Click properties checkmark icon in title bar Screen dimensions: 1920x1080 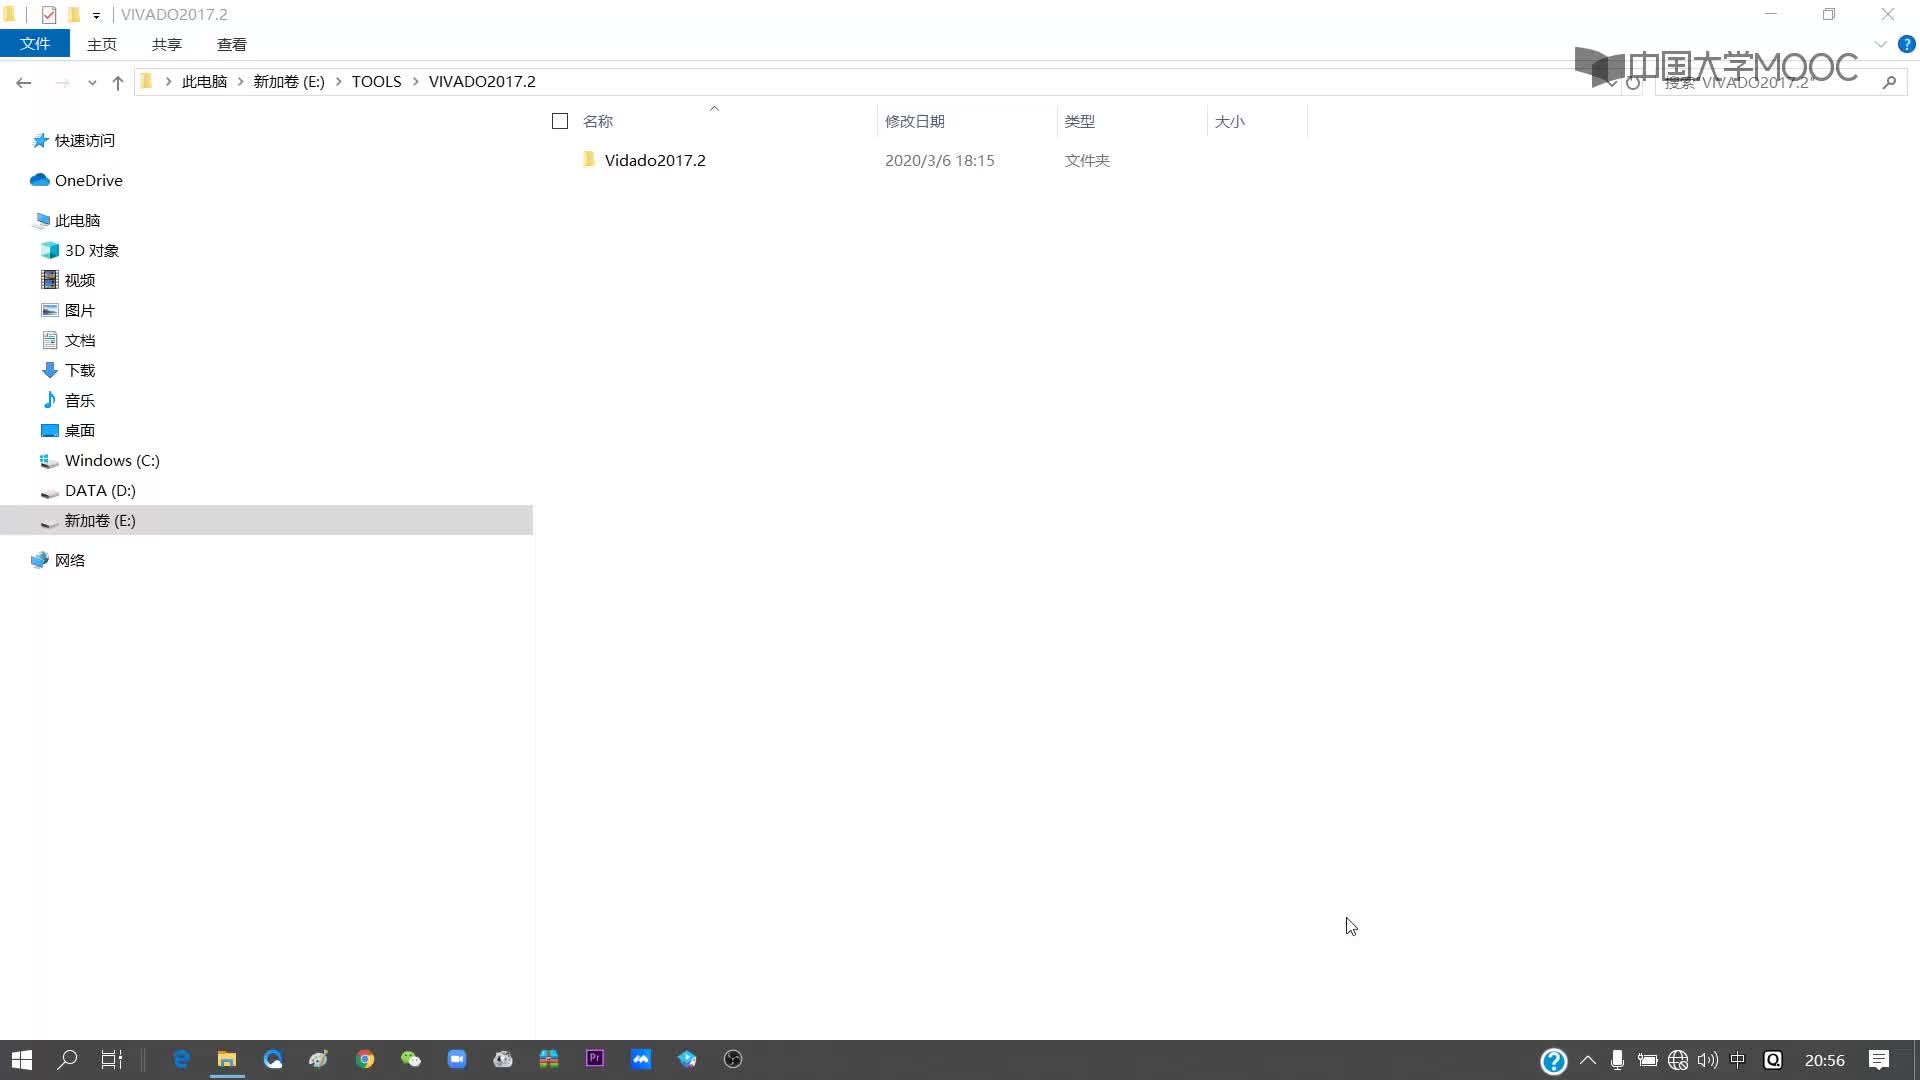(48, 15)
